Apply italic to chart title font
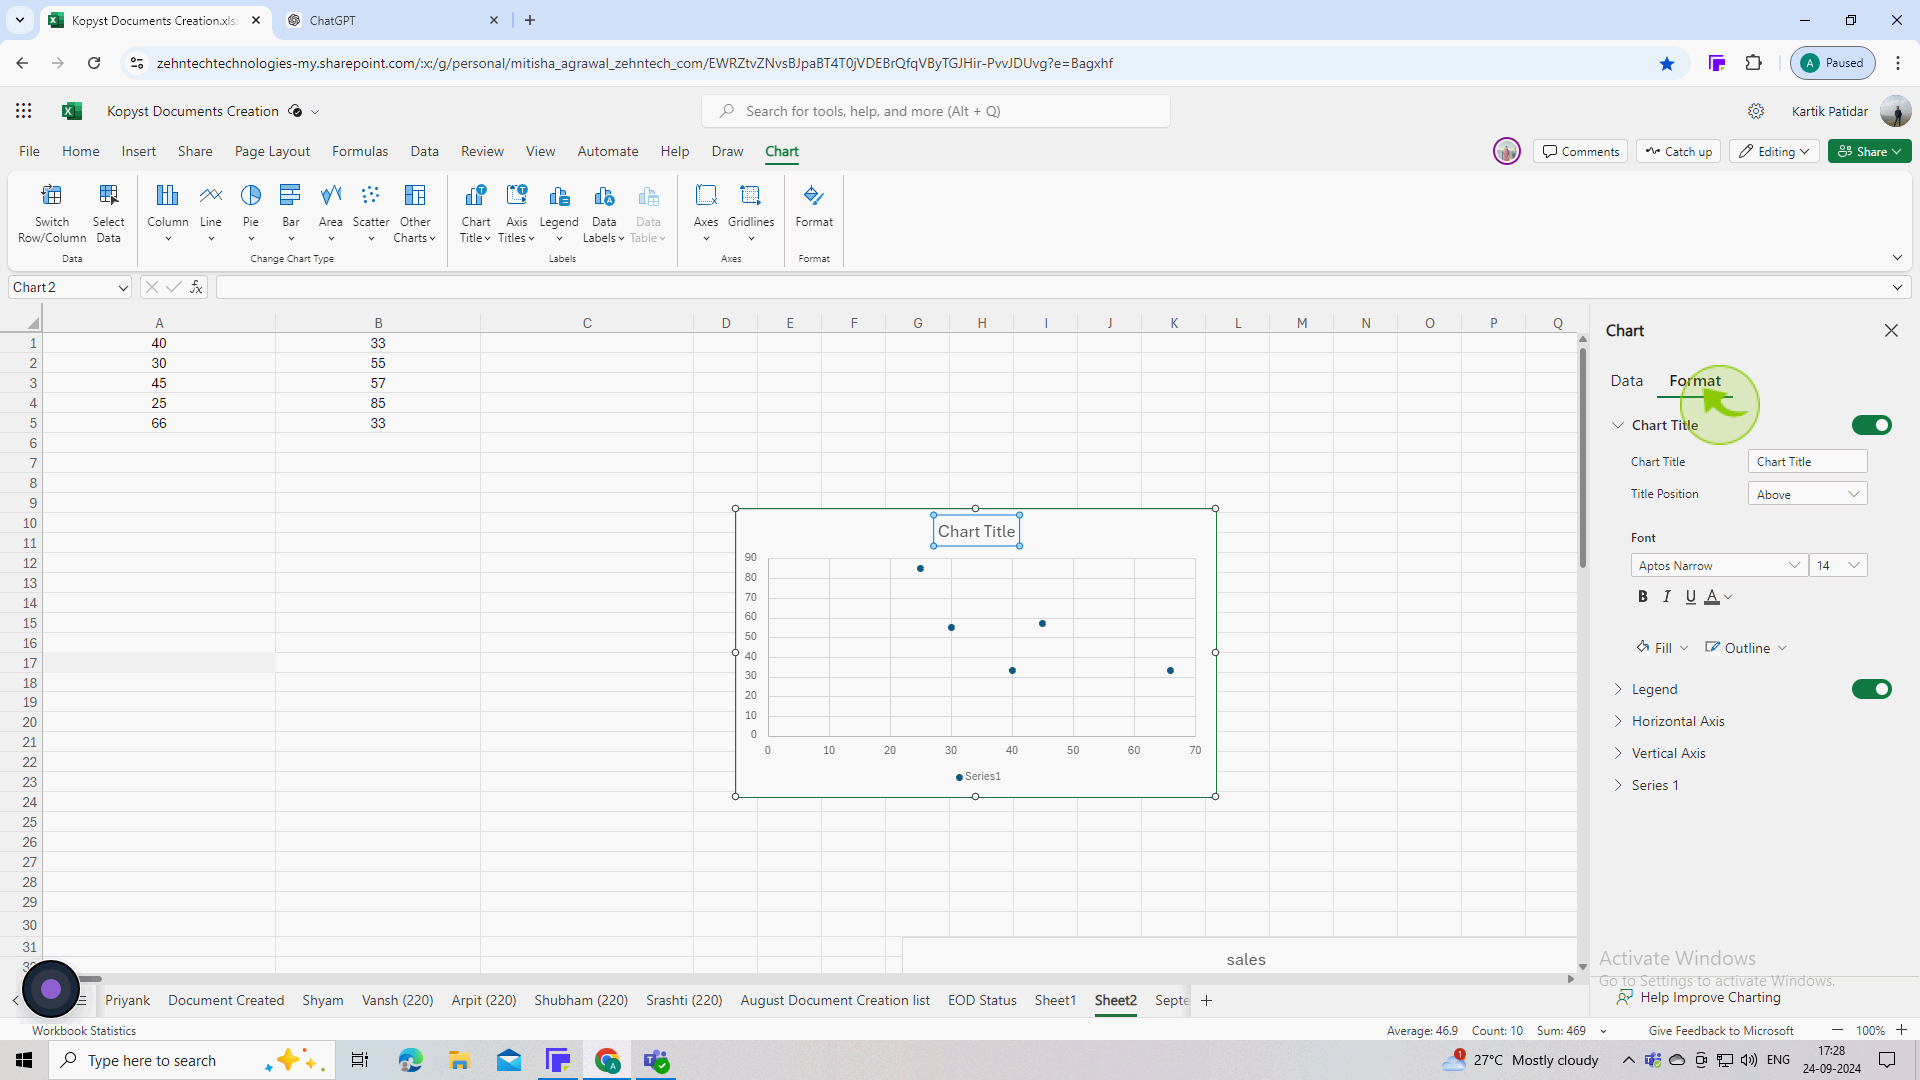 (x=1666, y=597)
